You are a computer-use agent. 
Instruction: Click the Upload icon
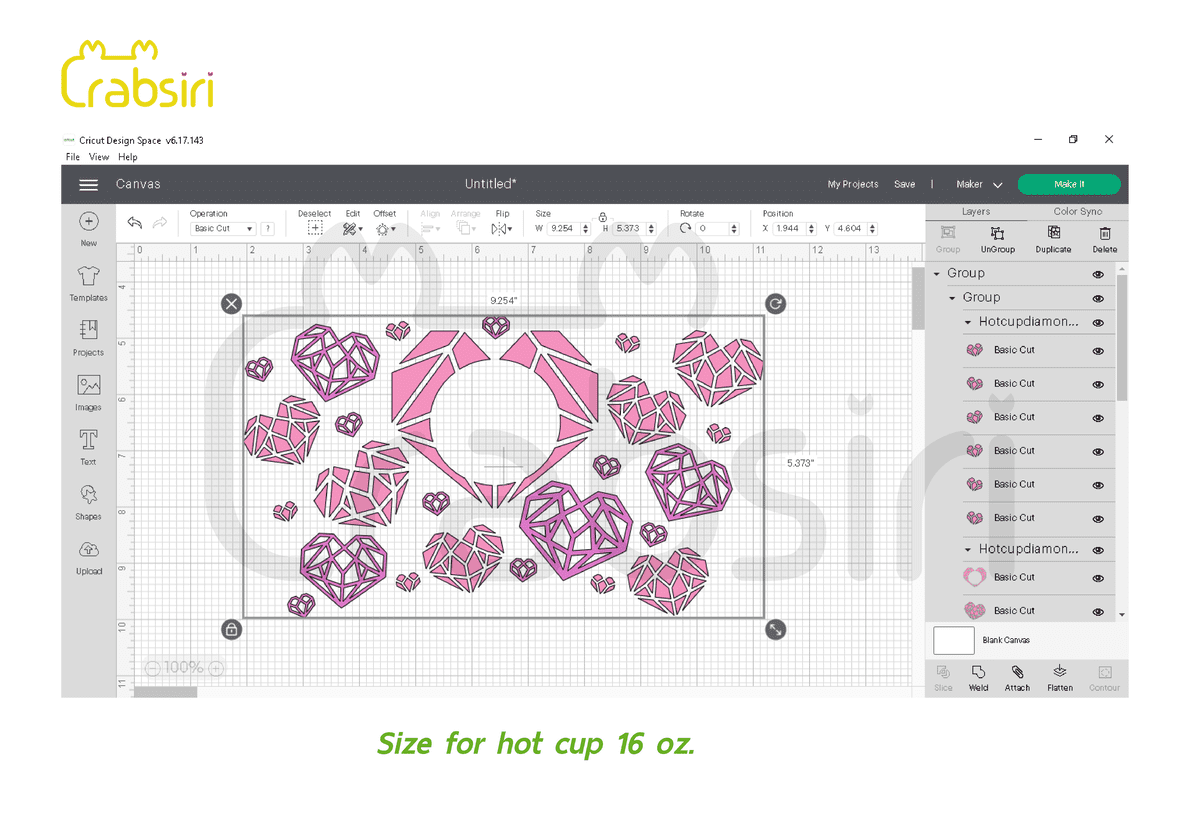(88, 555)
